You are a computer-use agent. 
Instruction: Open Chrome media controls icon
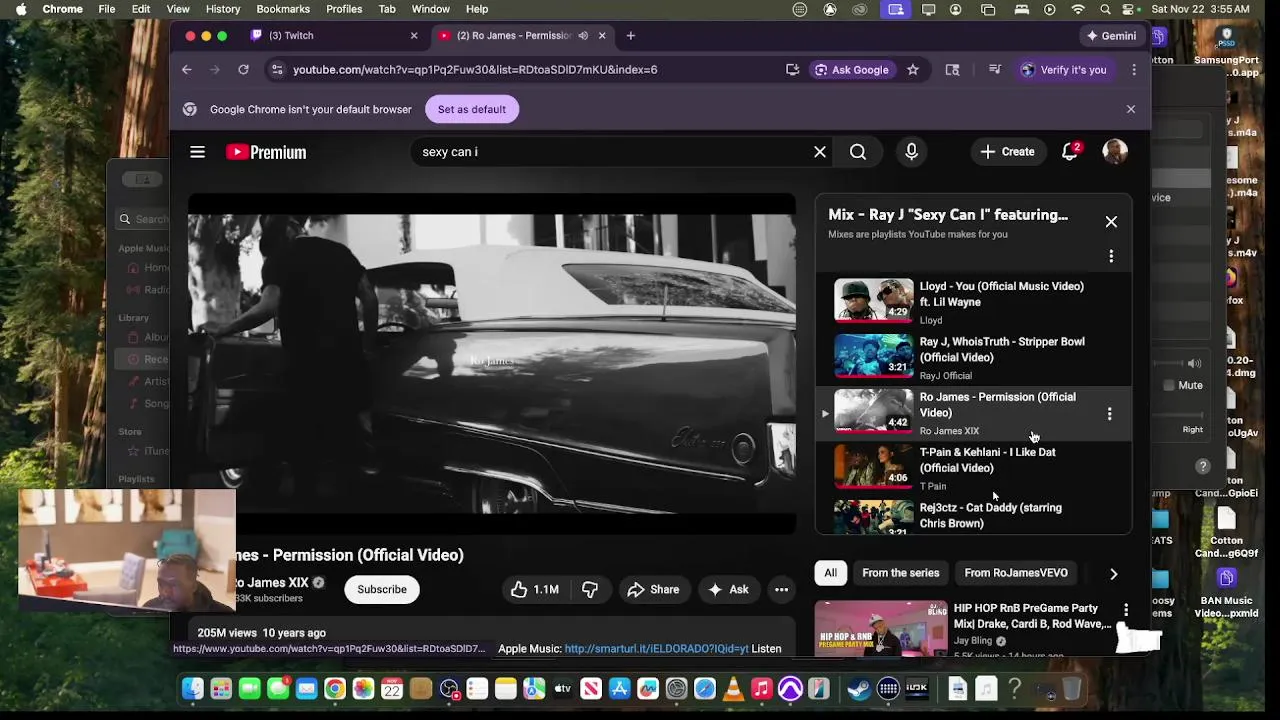(995, 70)
